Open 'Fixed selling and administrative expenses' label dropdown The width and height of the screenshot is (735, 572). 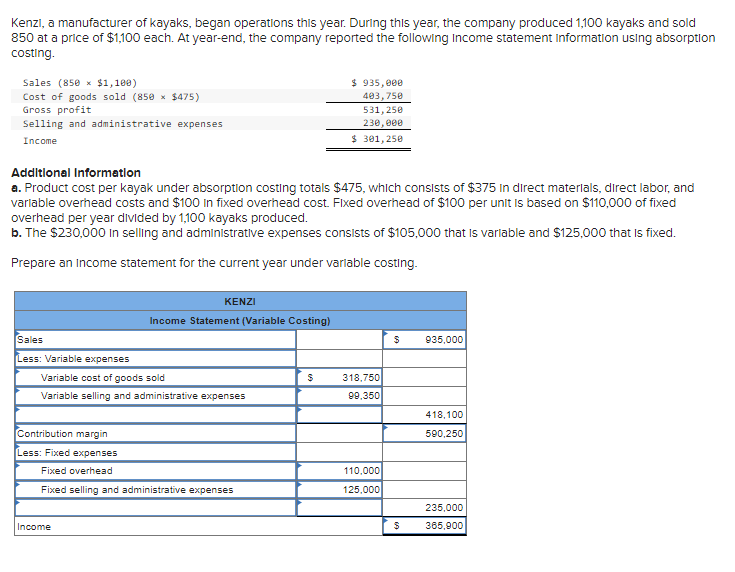pyautogui.click(x=155, y=489)
